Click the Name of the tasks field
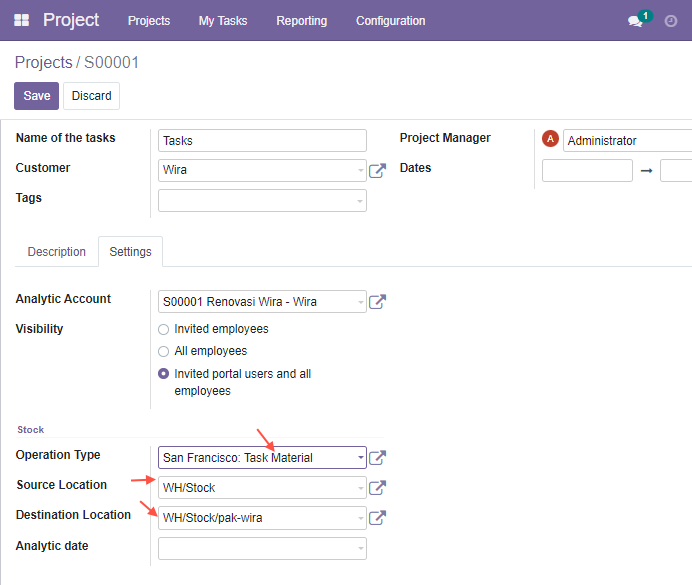 (262, 141)
